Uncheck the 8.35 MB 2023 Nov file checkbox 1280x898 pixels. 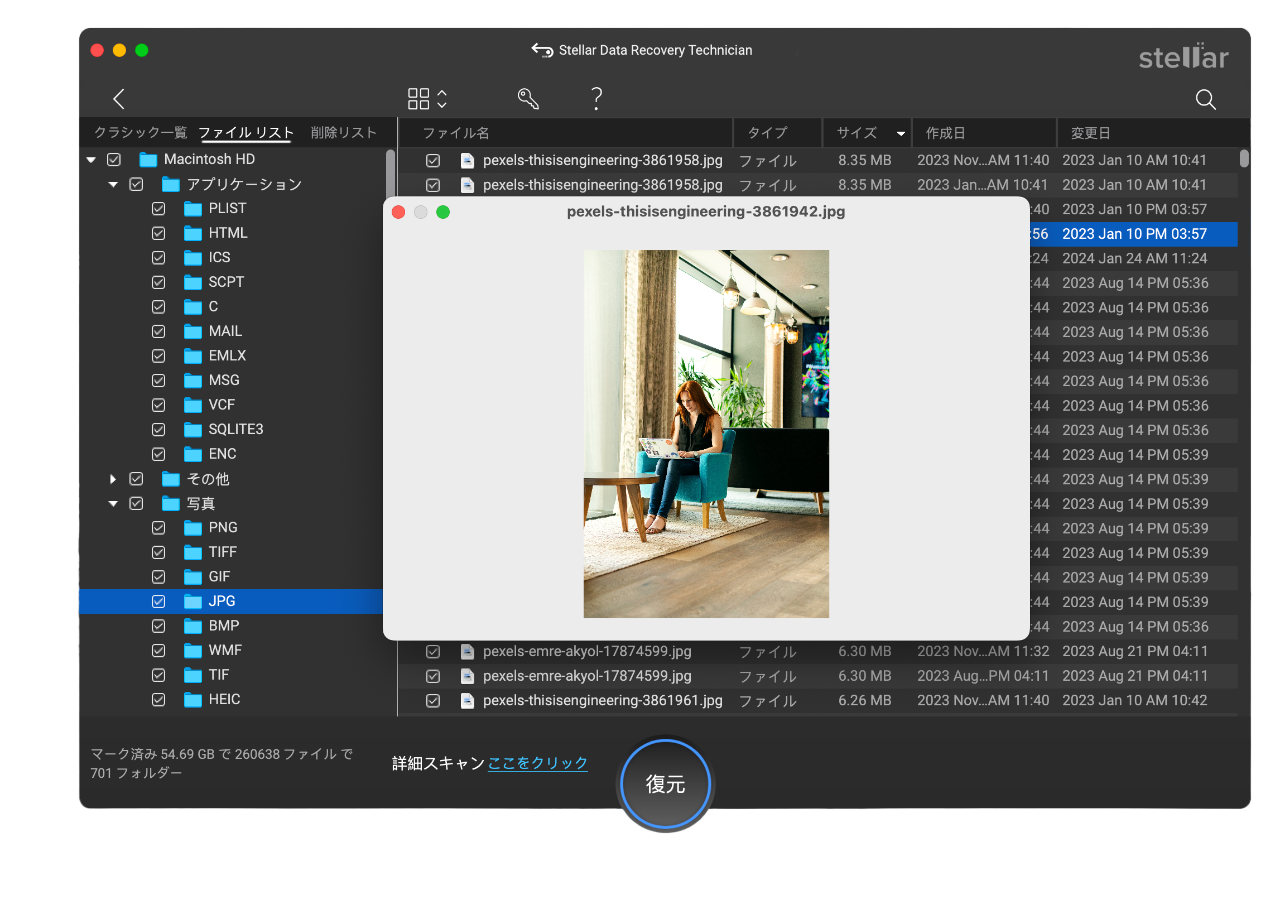[433, 160]
